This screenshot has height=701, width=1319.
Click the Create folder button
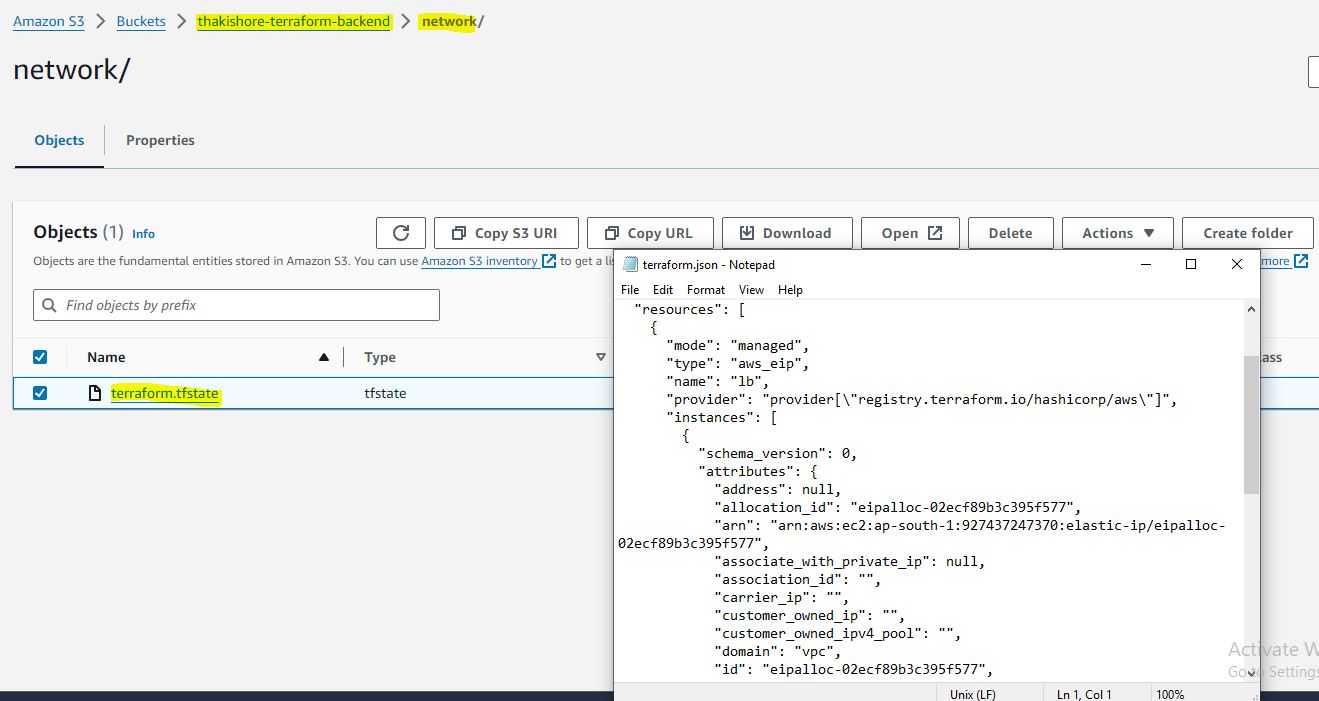tap(1247, 233)
